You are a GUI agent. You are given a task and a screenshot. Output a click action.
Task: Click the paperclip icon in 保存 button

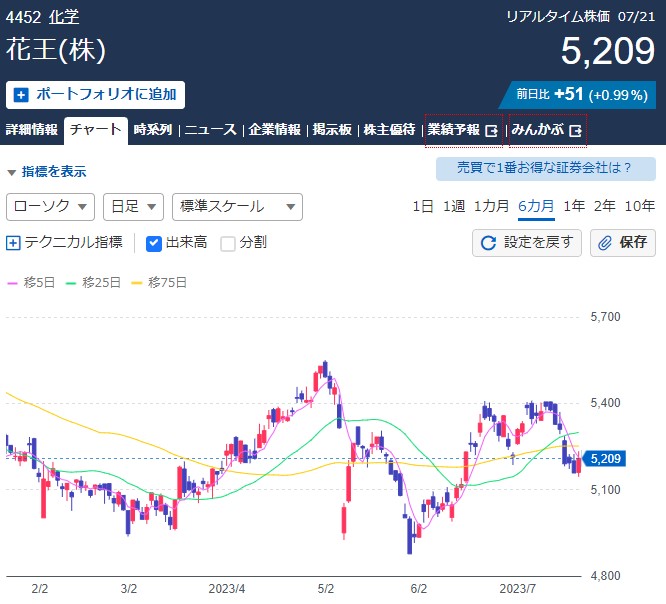(605, 242)
